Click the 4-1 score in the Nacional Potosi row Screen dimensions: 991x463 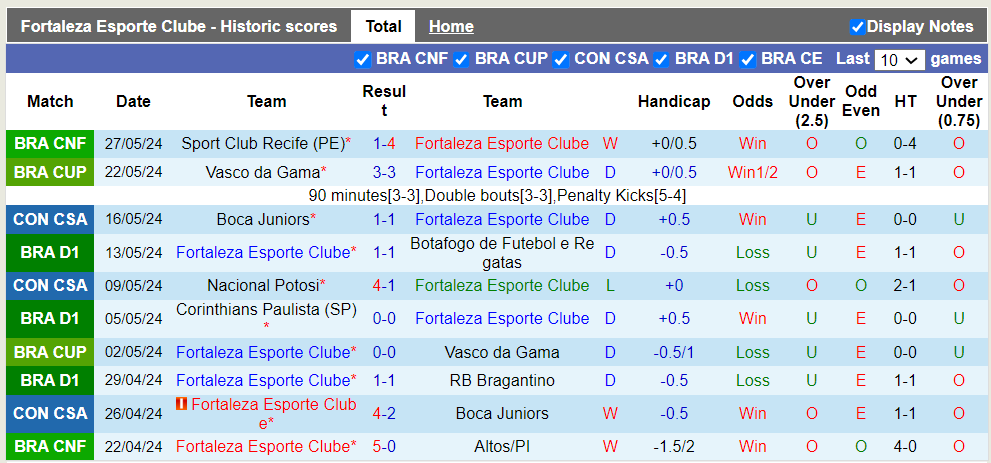[x=384, y=285]
